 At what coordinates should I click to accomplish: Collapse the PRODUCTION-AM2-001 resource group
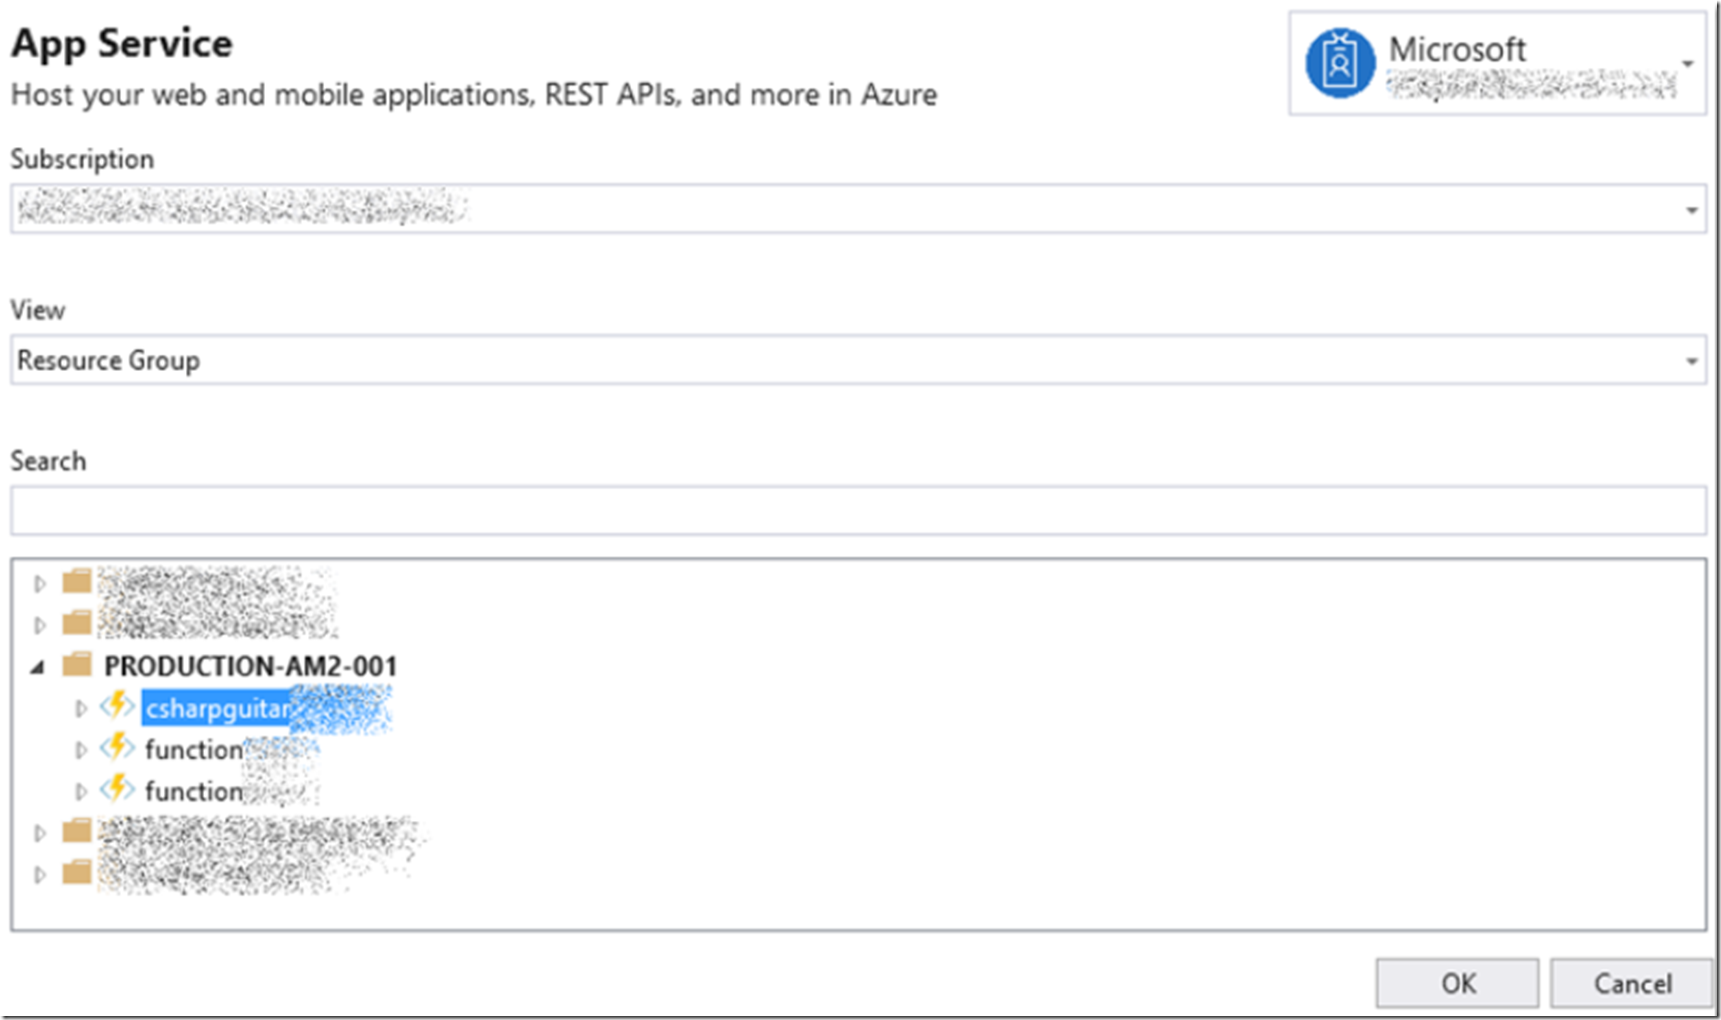pyautogui.click(x=38, y=667)
